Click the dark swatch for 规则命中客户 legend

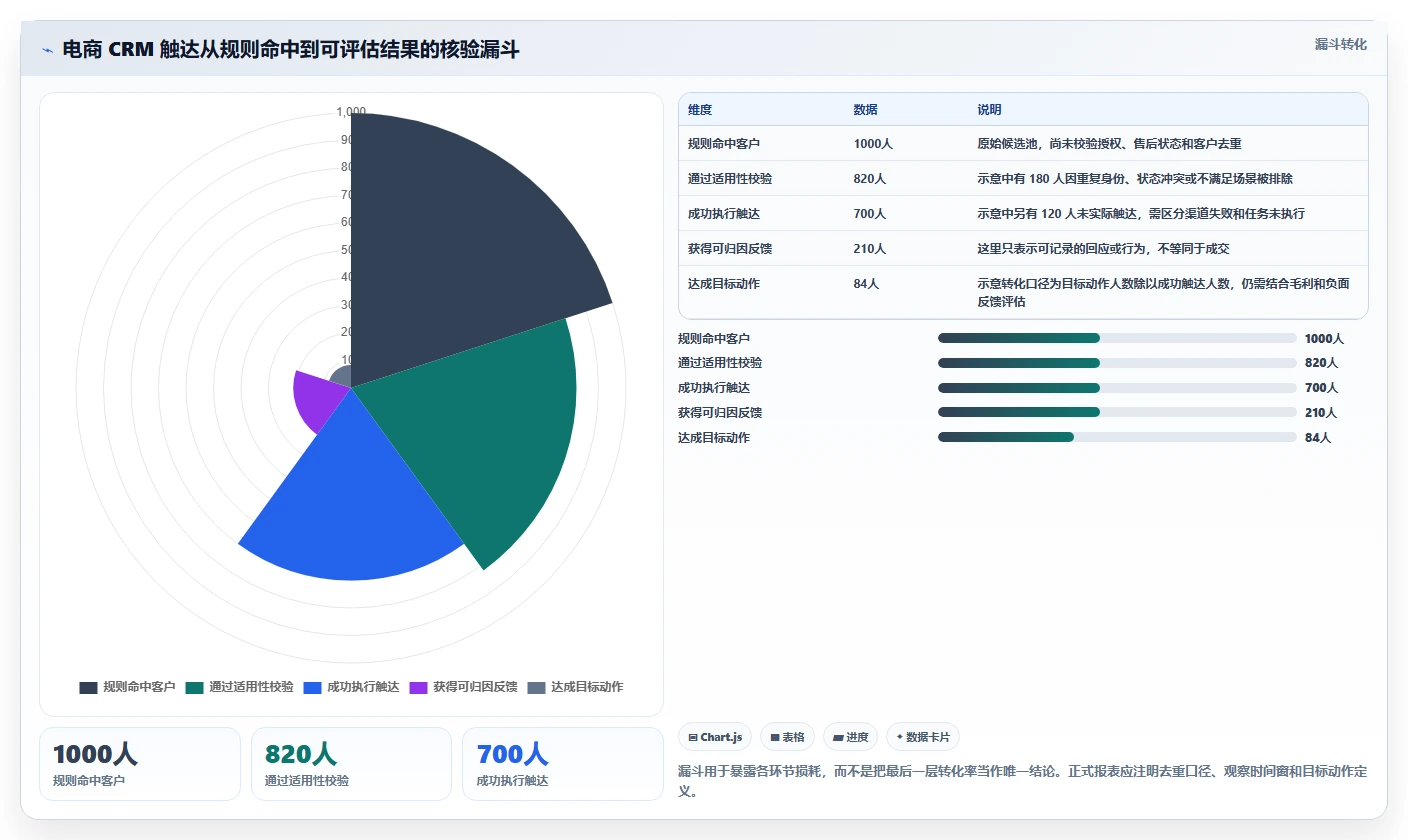pyautogui.click(x=88, y=687)
